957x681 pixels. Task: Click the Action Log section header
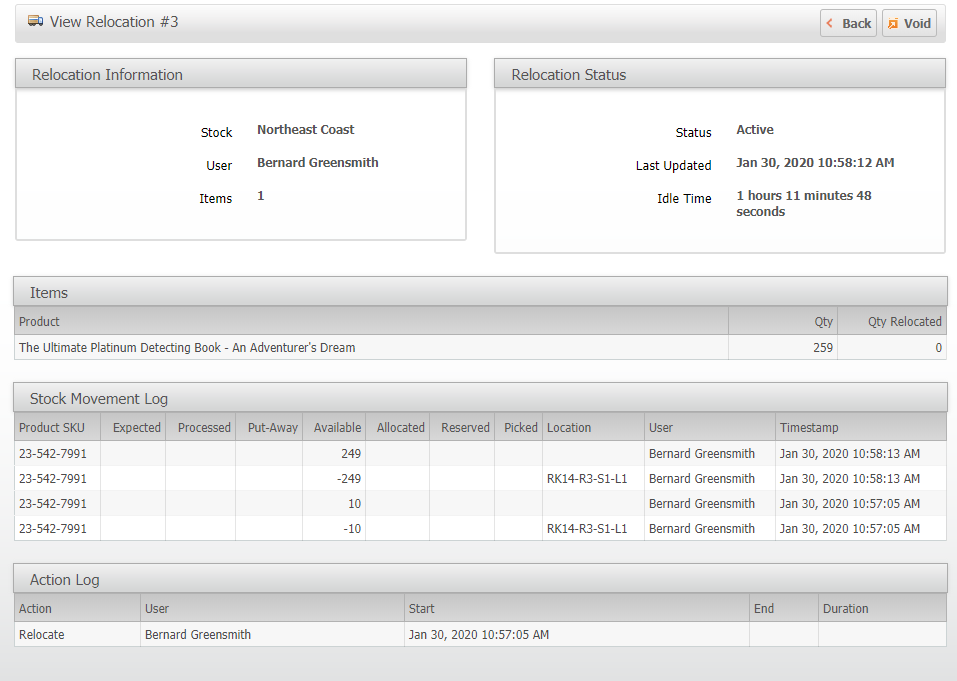coord(480,579)
